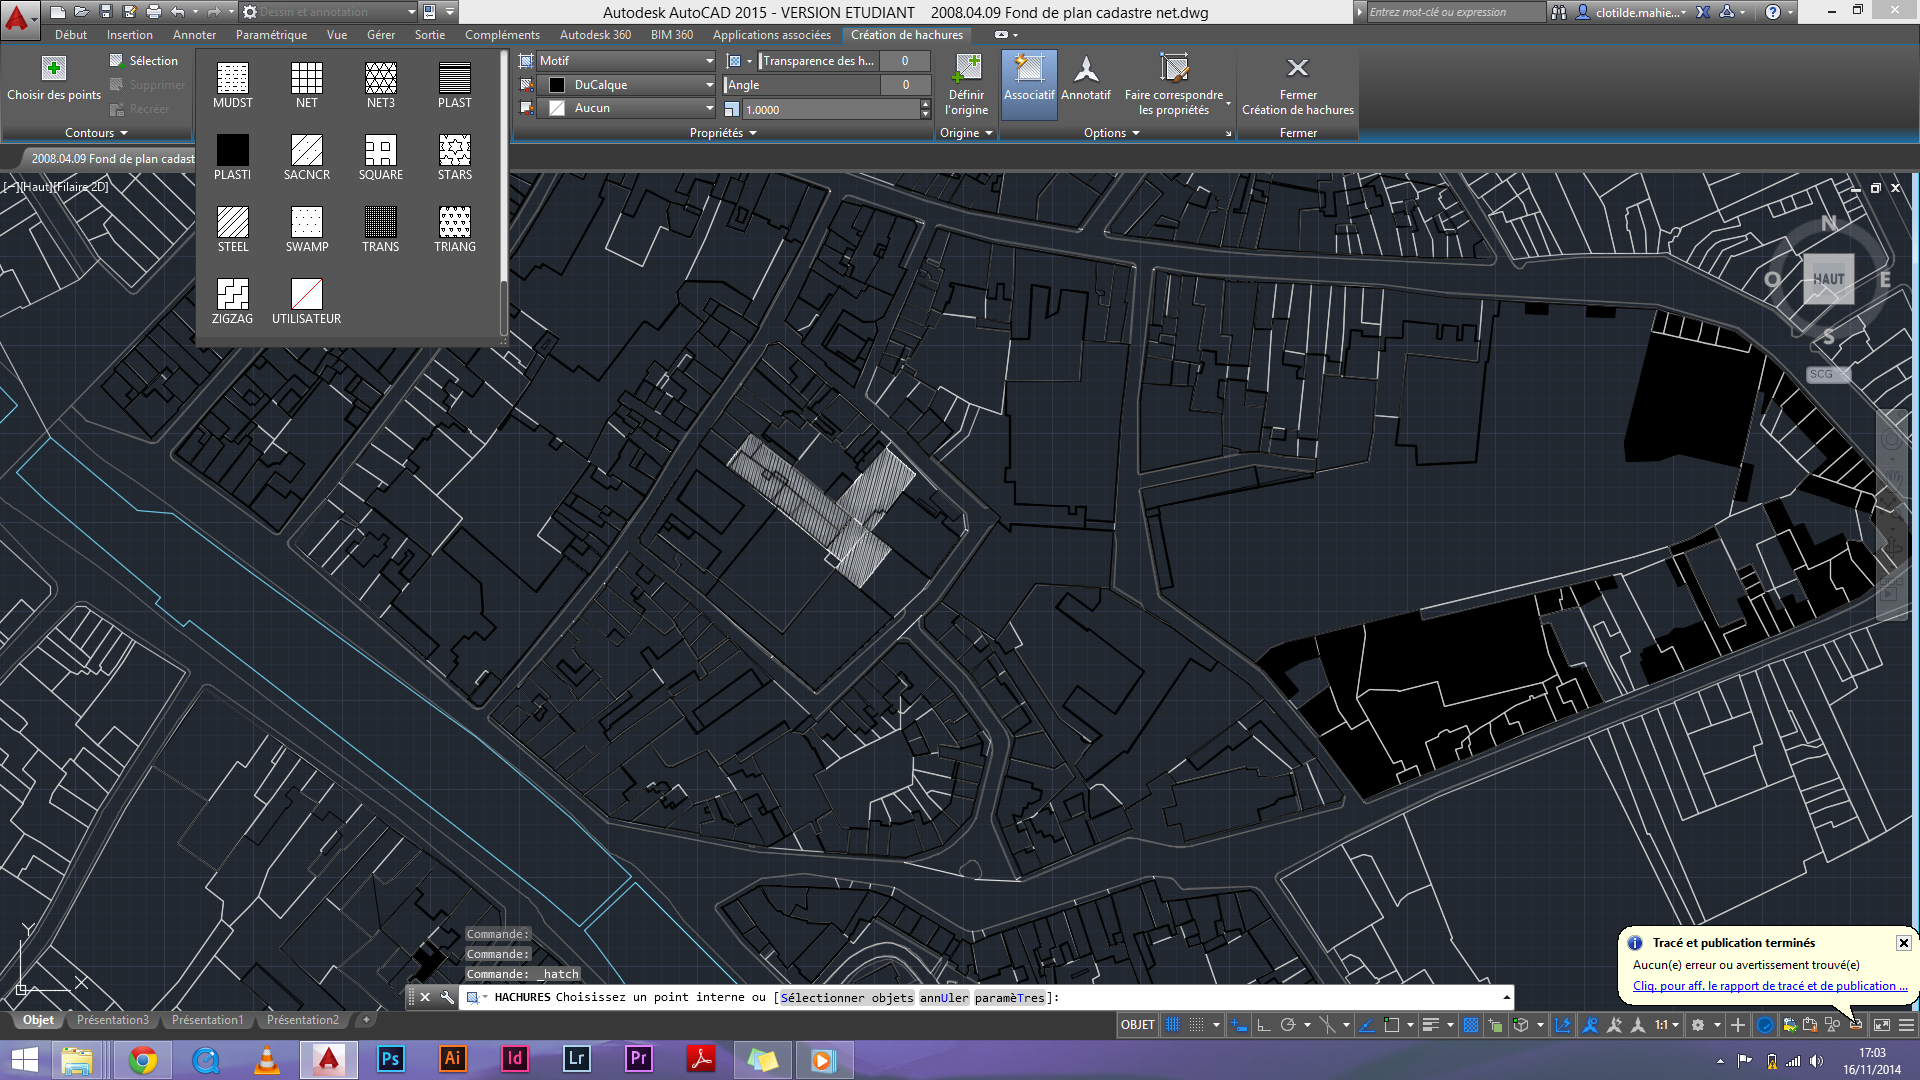Choose the SACNCR hatch pattern
The height and width of the screenshot is (1080, 1920).
[306, 158]
